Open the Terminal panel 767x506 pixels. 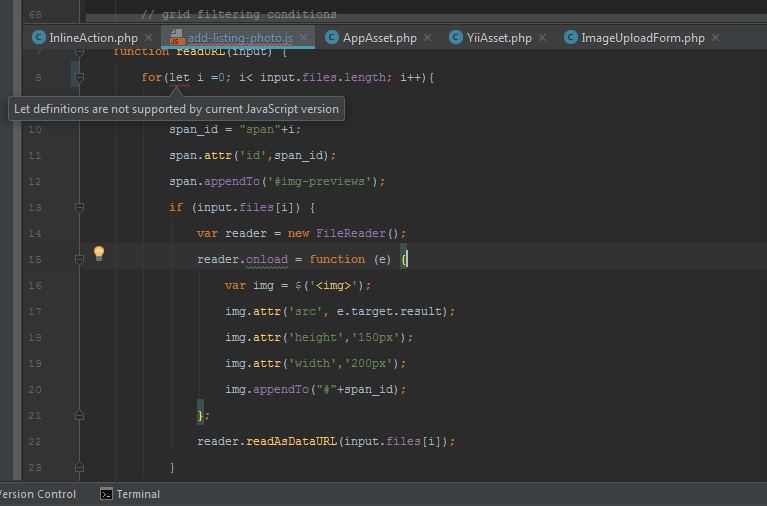point(137,494)
